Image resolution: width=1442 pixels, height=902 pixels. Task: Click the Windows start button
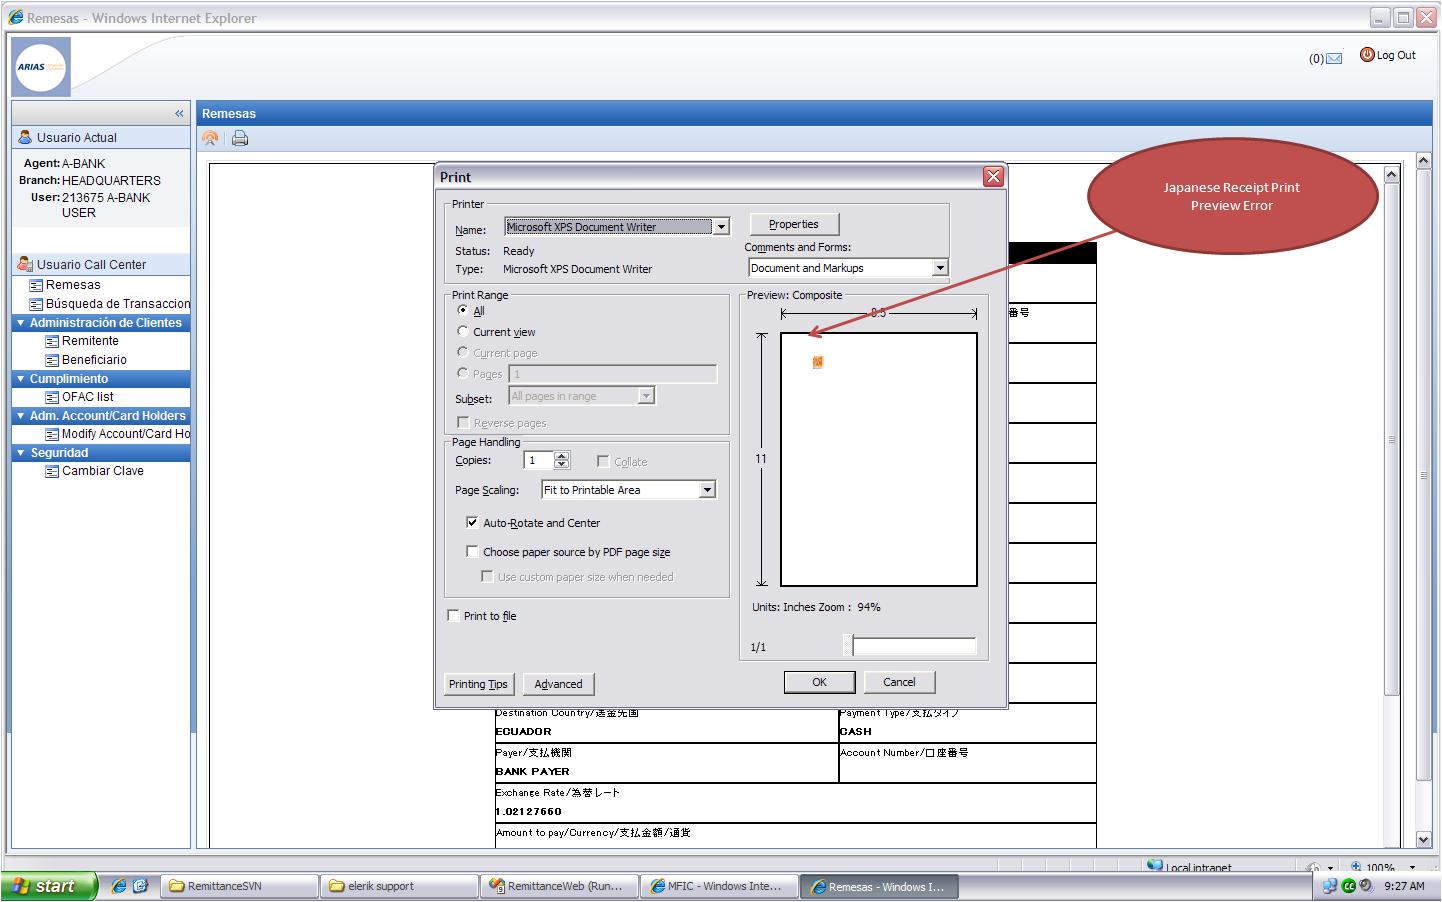[49, 886]
